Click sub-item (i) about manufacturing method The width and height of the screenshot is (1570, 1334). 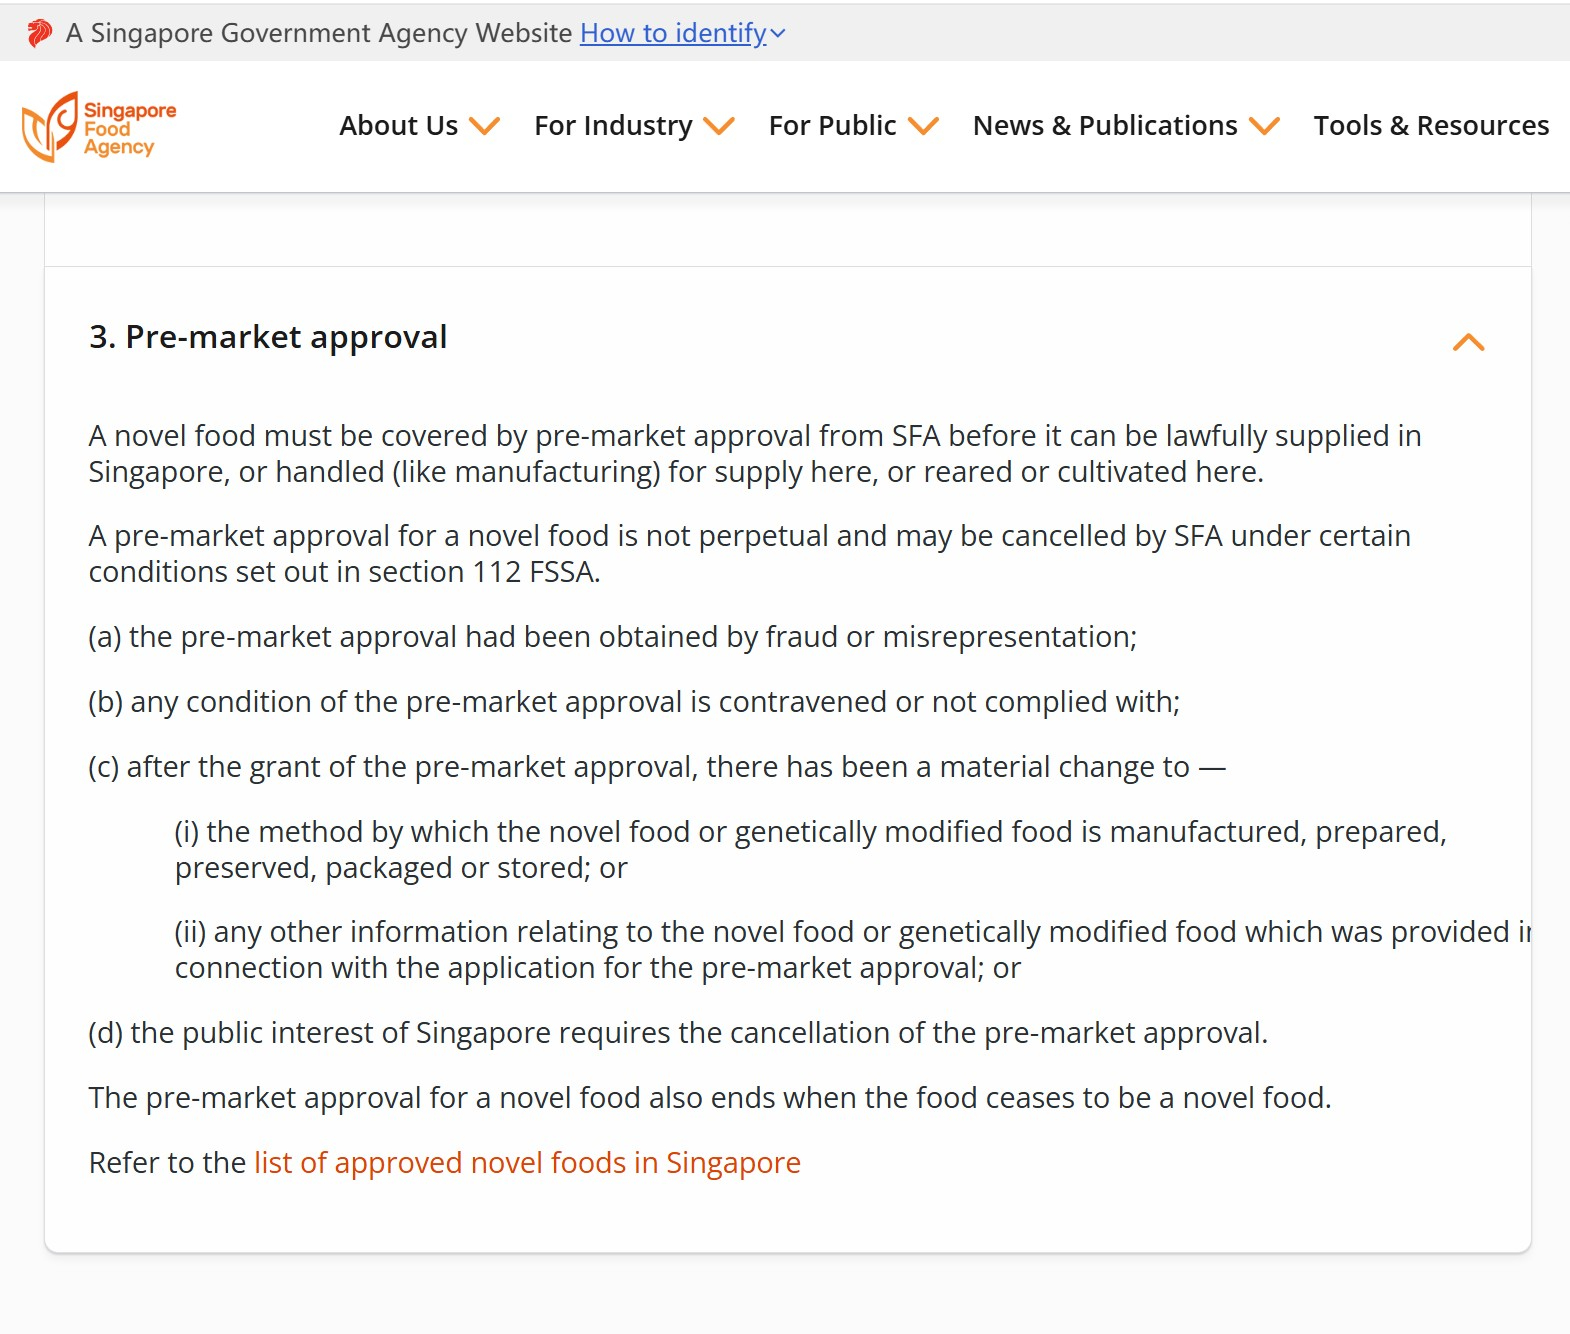coord(810,850)
